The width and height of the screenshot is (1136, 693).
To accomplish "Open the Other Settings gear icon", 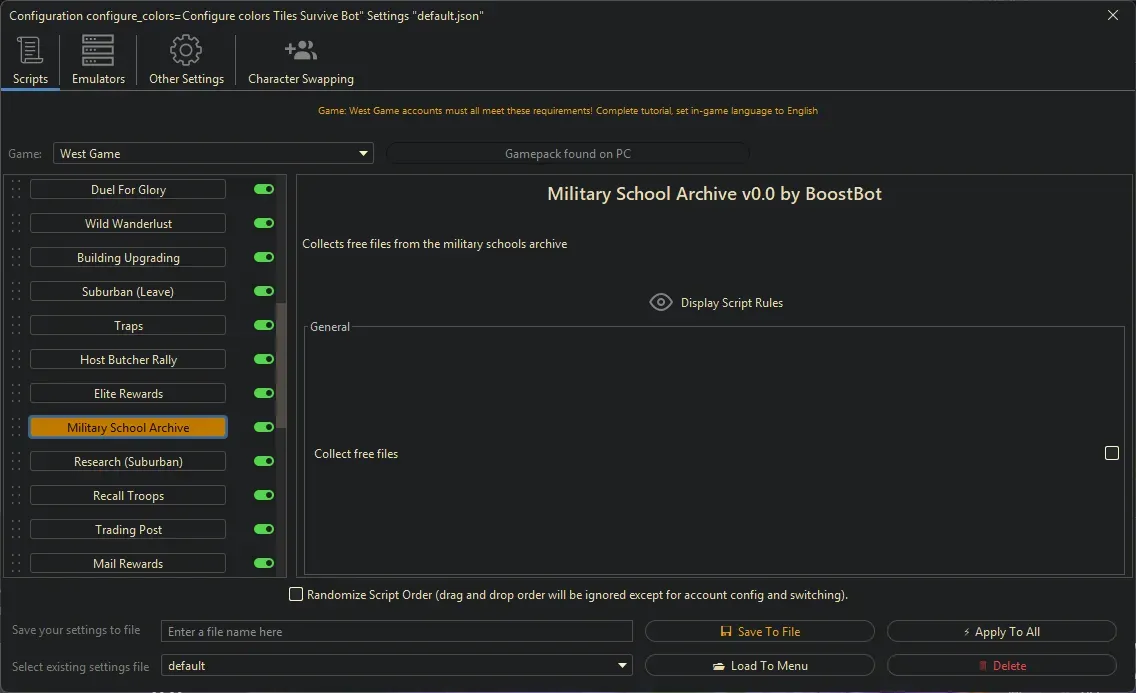I will tap(185, 48).
